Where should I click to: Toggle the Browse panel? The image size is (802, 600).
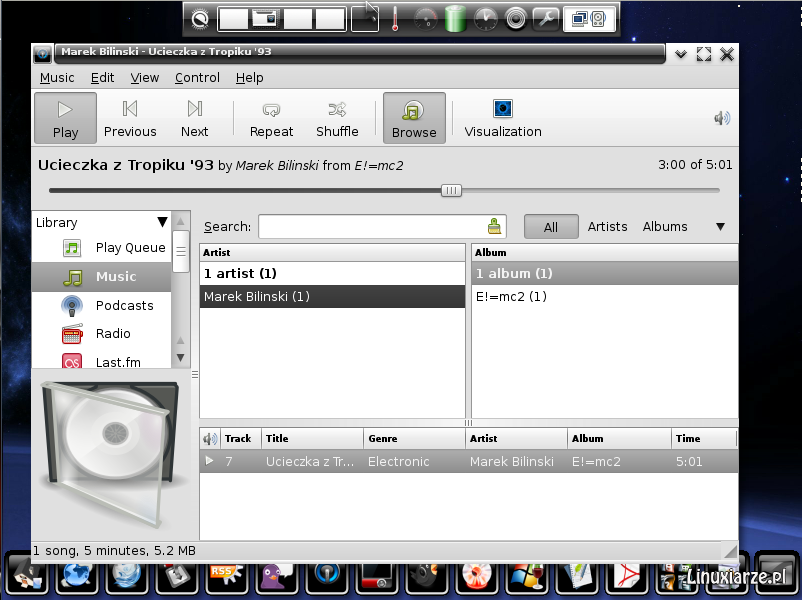coord(413,117)
